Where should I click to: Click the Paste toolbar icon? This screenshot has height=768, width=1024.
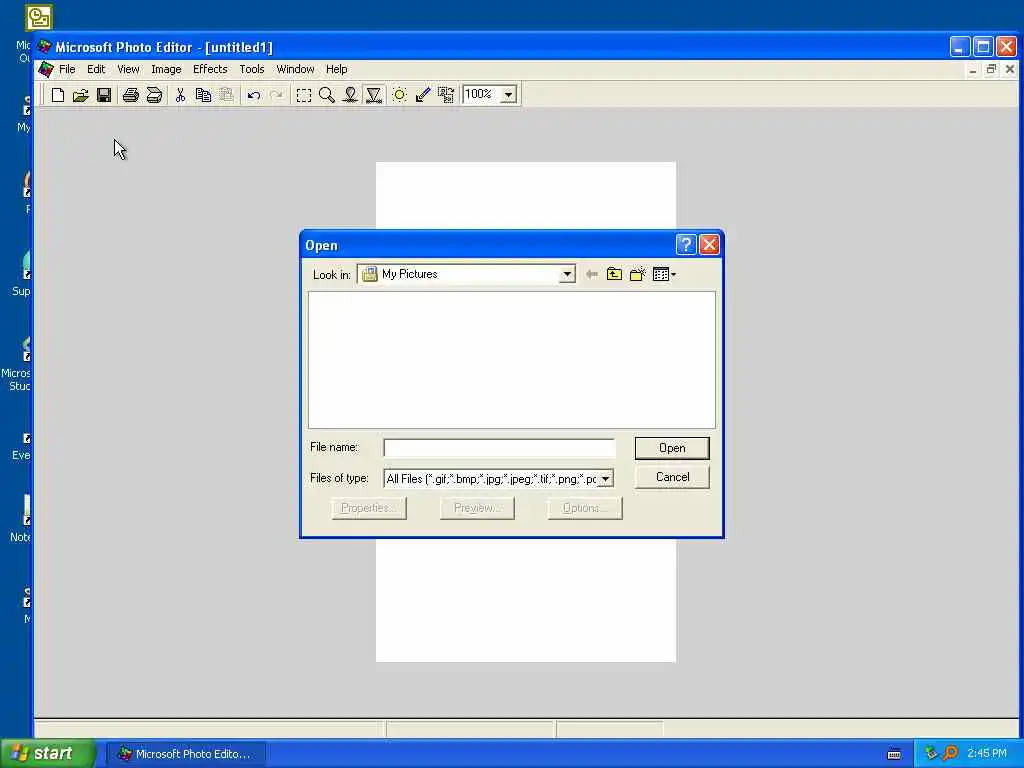(x=227, y=95)
